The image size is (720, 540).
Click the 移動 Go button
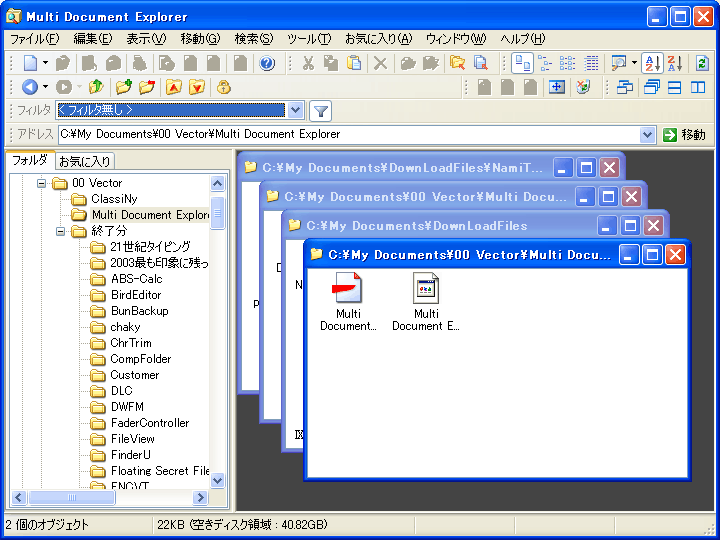click(684, 135)
